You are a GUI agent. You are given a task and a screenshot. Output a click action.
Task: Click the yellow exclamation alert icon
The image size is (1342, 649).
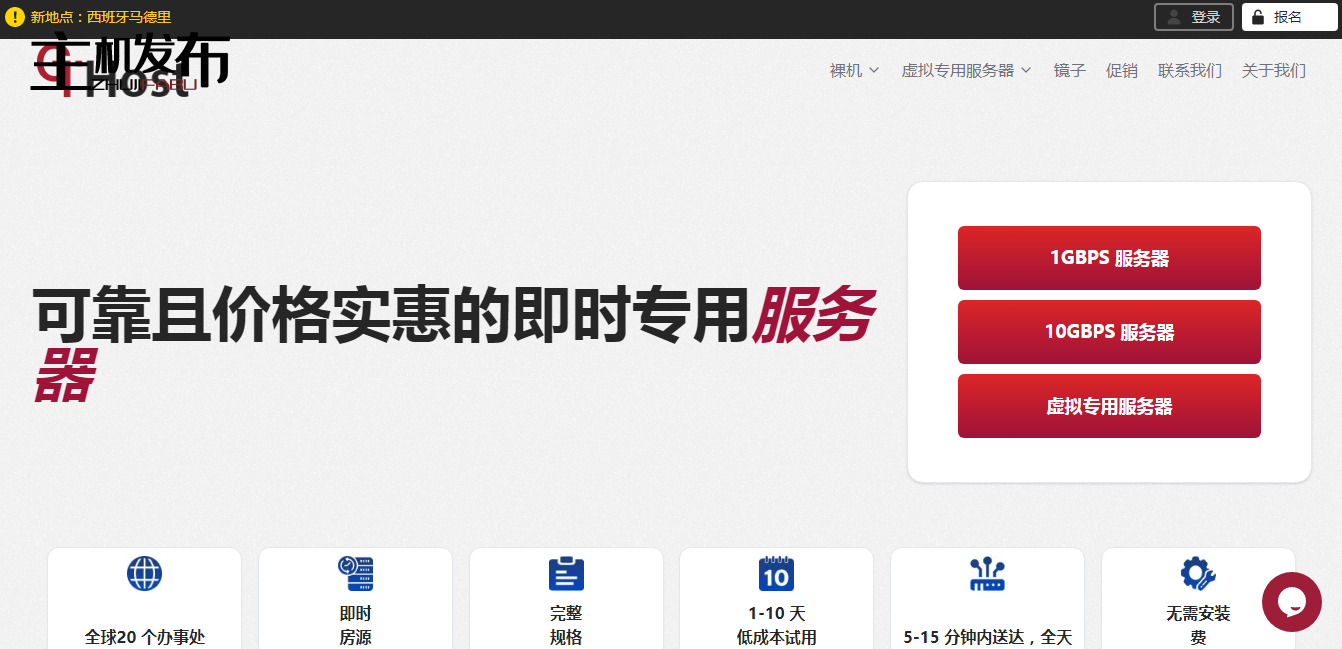(15, 17)
